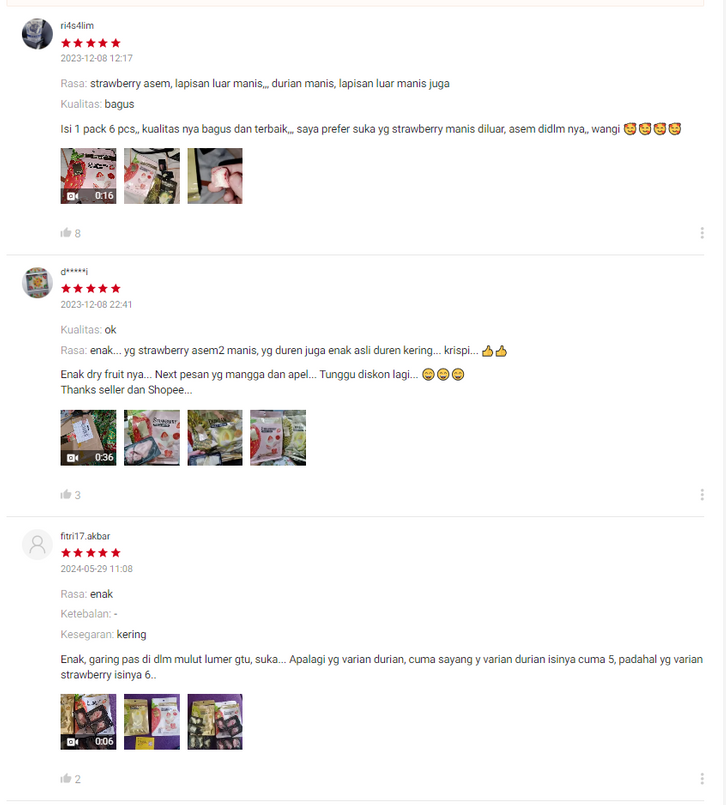
Task: View ri4s4lim's photo of hand holding snack
Action: point(215,176)
